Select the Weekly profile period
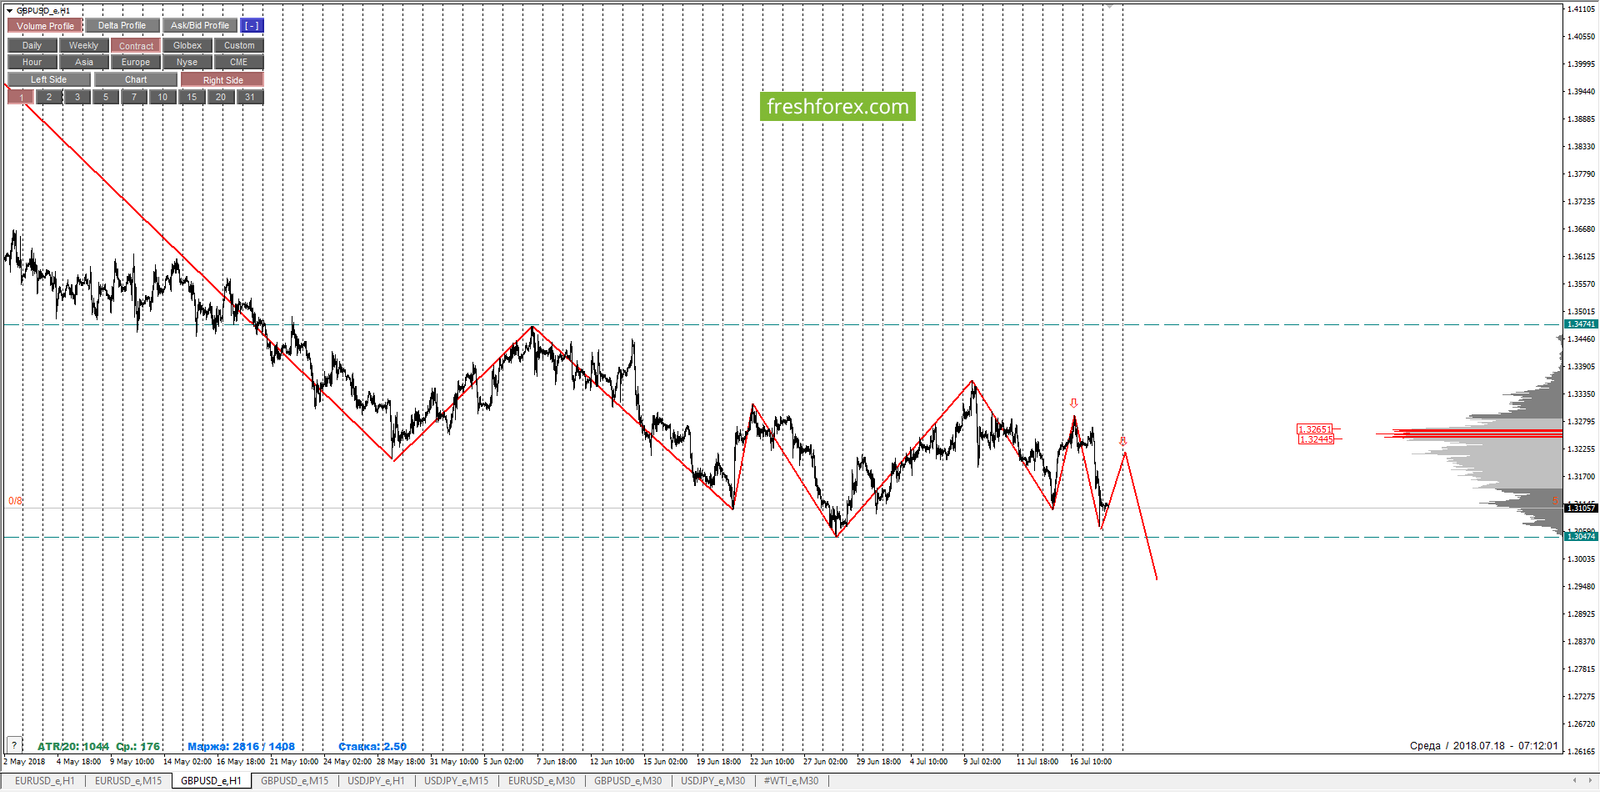 pos(84,46)
